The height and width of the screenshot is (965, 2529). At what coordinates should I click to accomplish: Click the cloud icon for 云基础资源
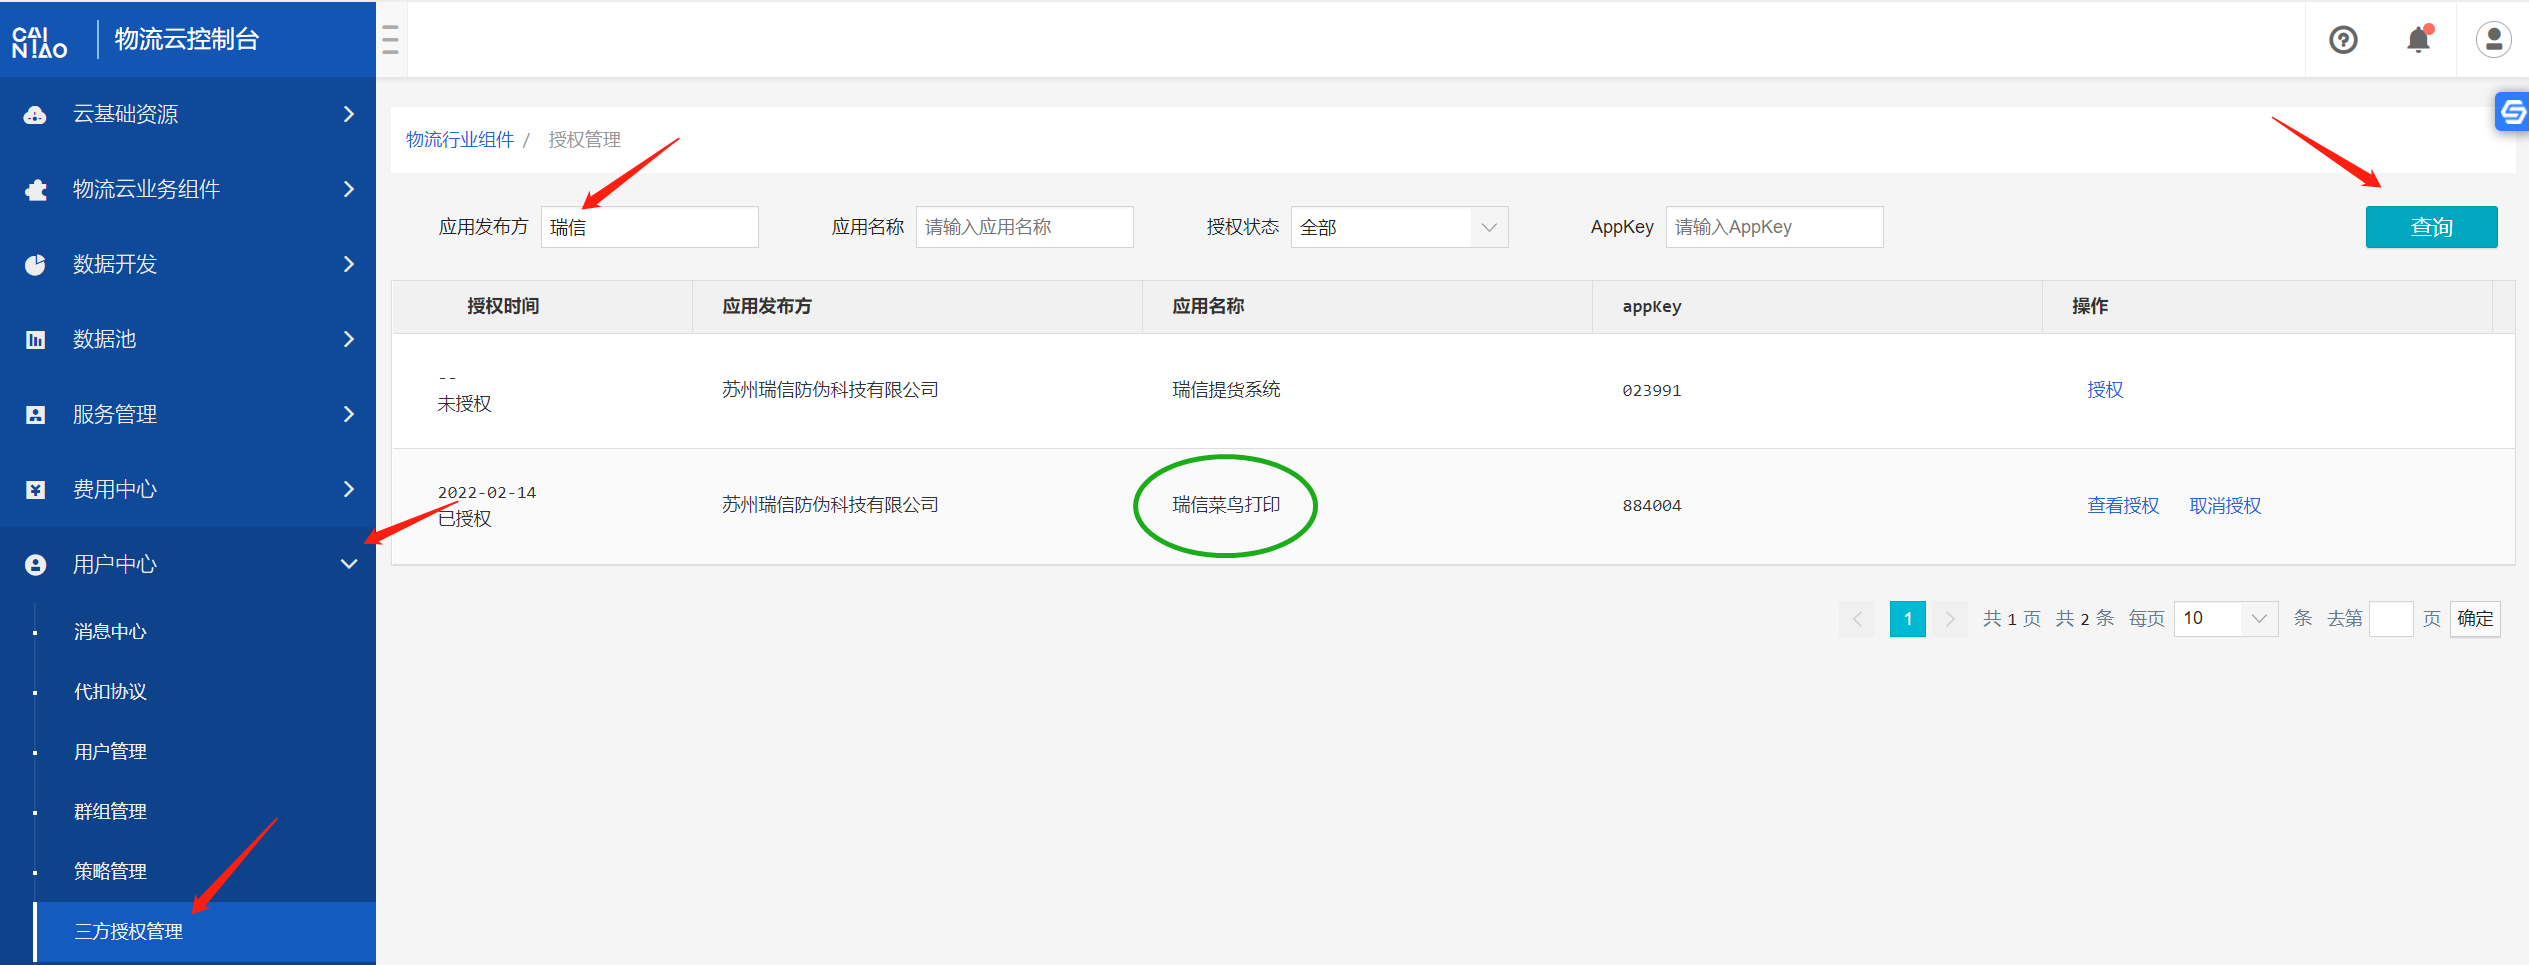tap(35, 115)
